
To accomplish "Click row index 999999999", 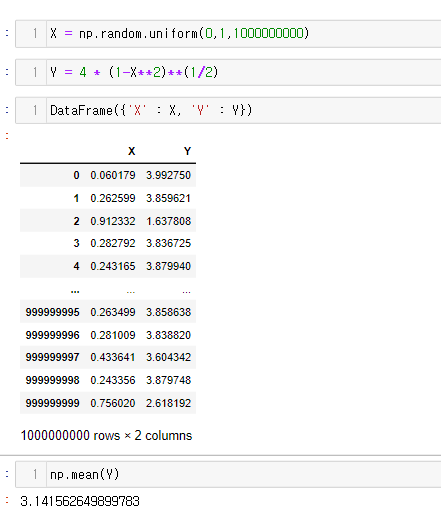I will 53,403.
